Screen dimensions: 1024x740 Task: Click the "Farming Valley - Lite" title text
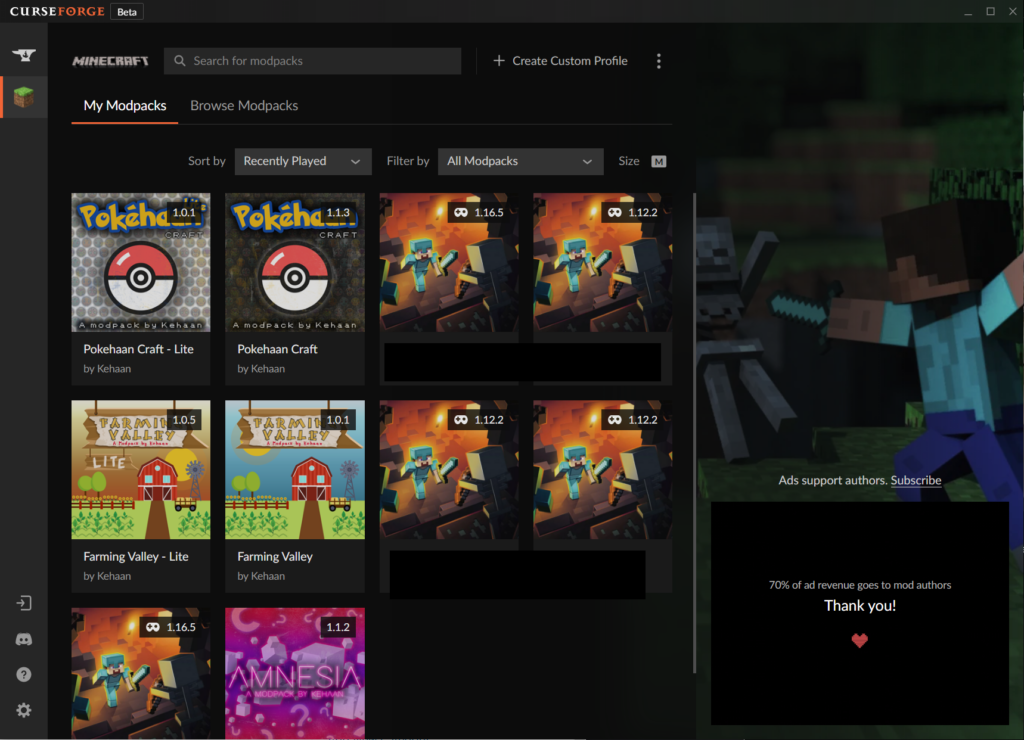(136, 556)
